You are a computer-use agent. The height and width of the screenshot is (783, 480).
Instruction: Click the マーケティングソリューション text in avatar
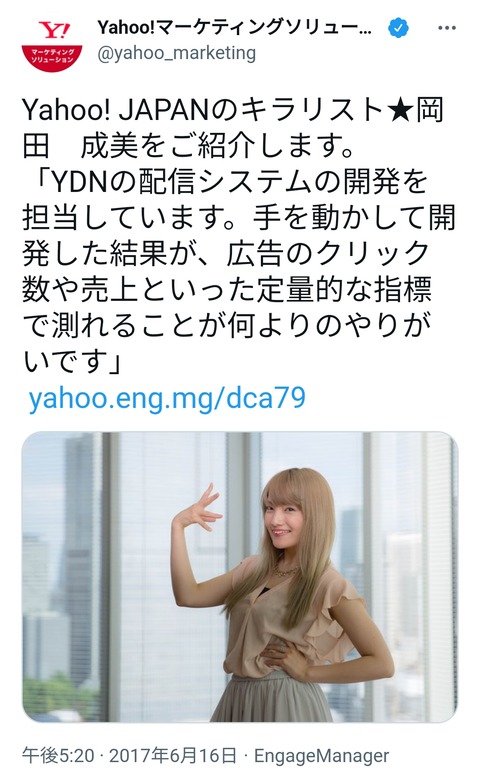[x=52, y=55]
